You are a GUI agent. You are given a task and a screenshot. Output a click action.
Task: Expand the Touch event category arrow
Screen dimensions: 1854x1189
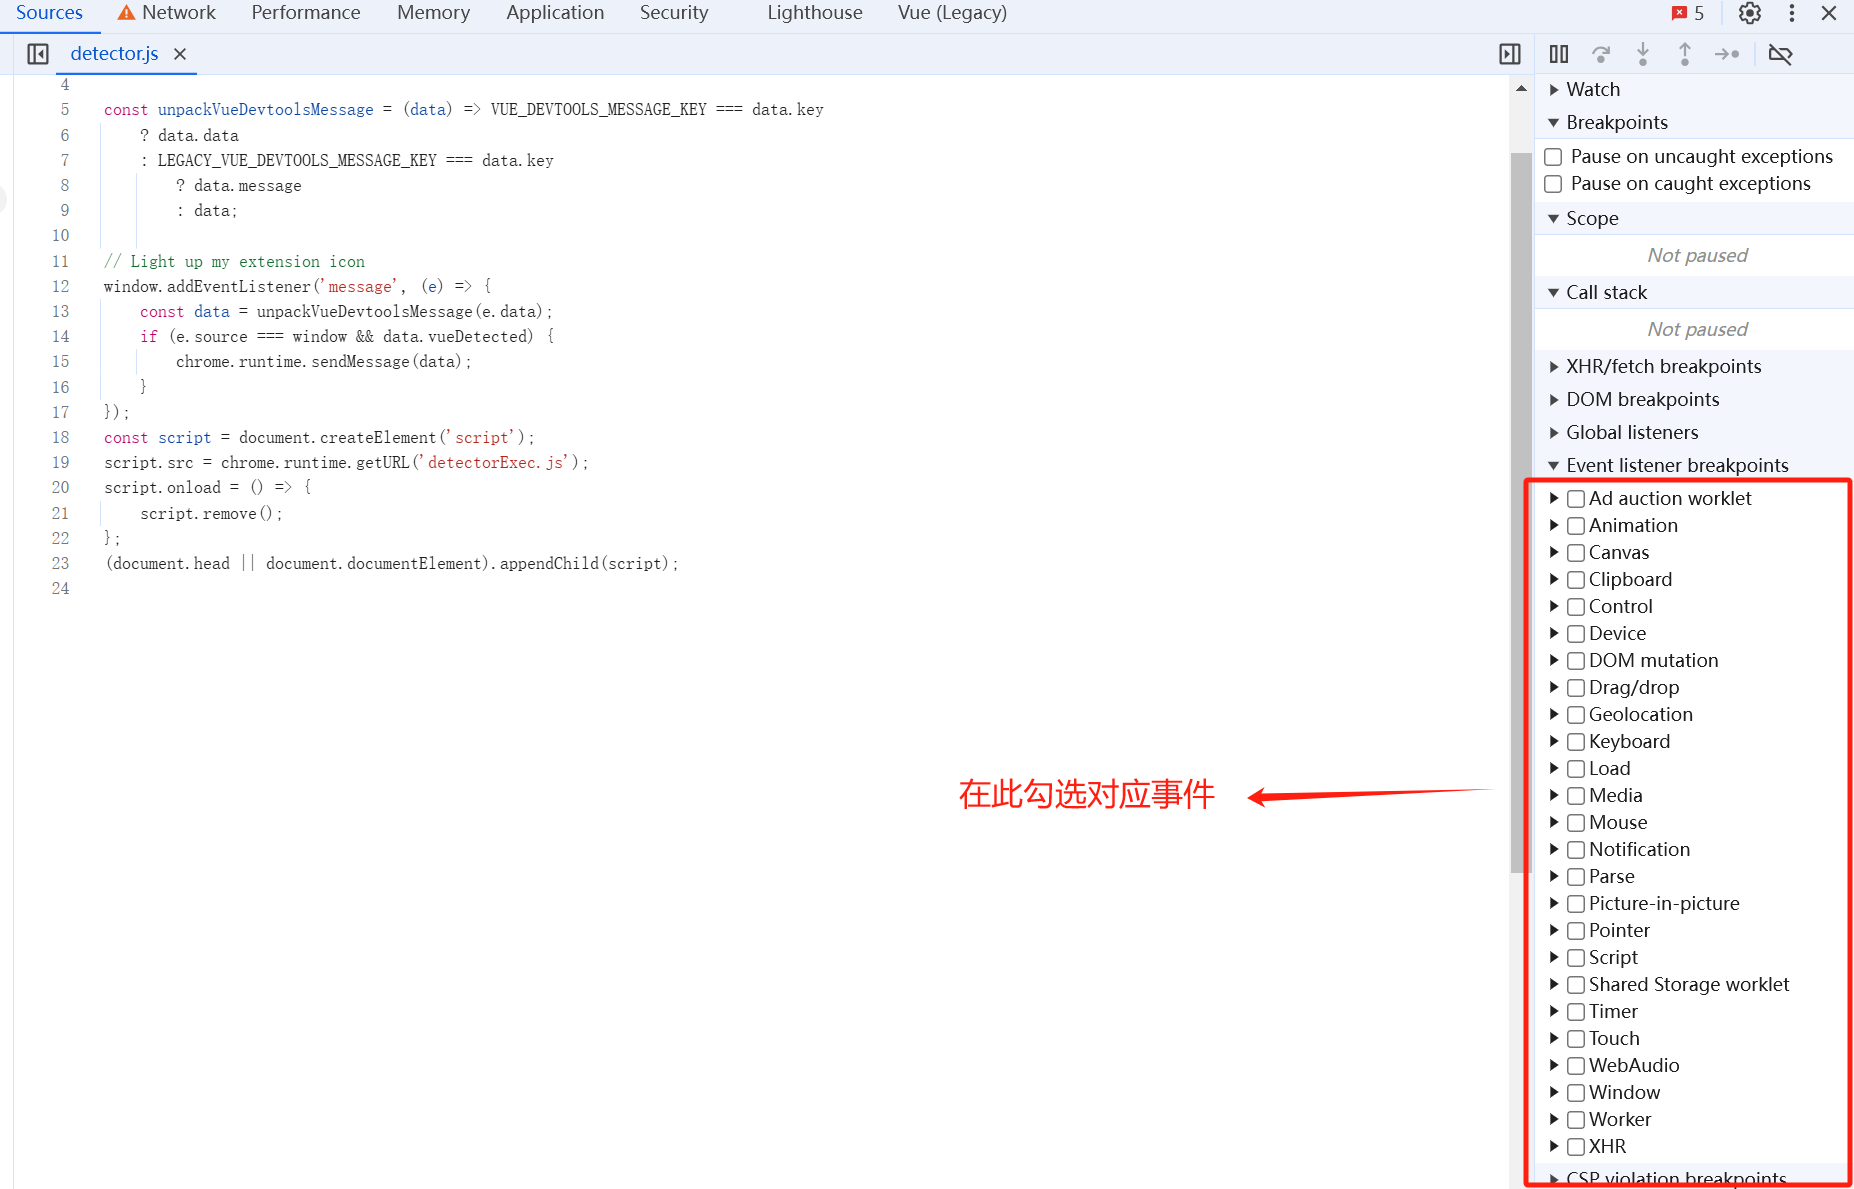[x=1554, y=1038]
